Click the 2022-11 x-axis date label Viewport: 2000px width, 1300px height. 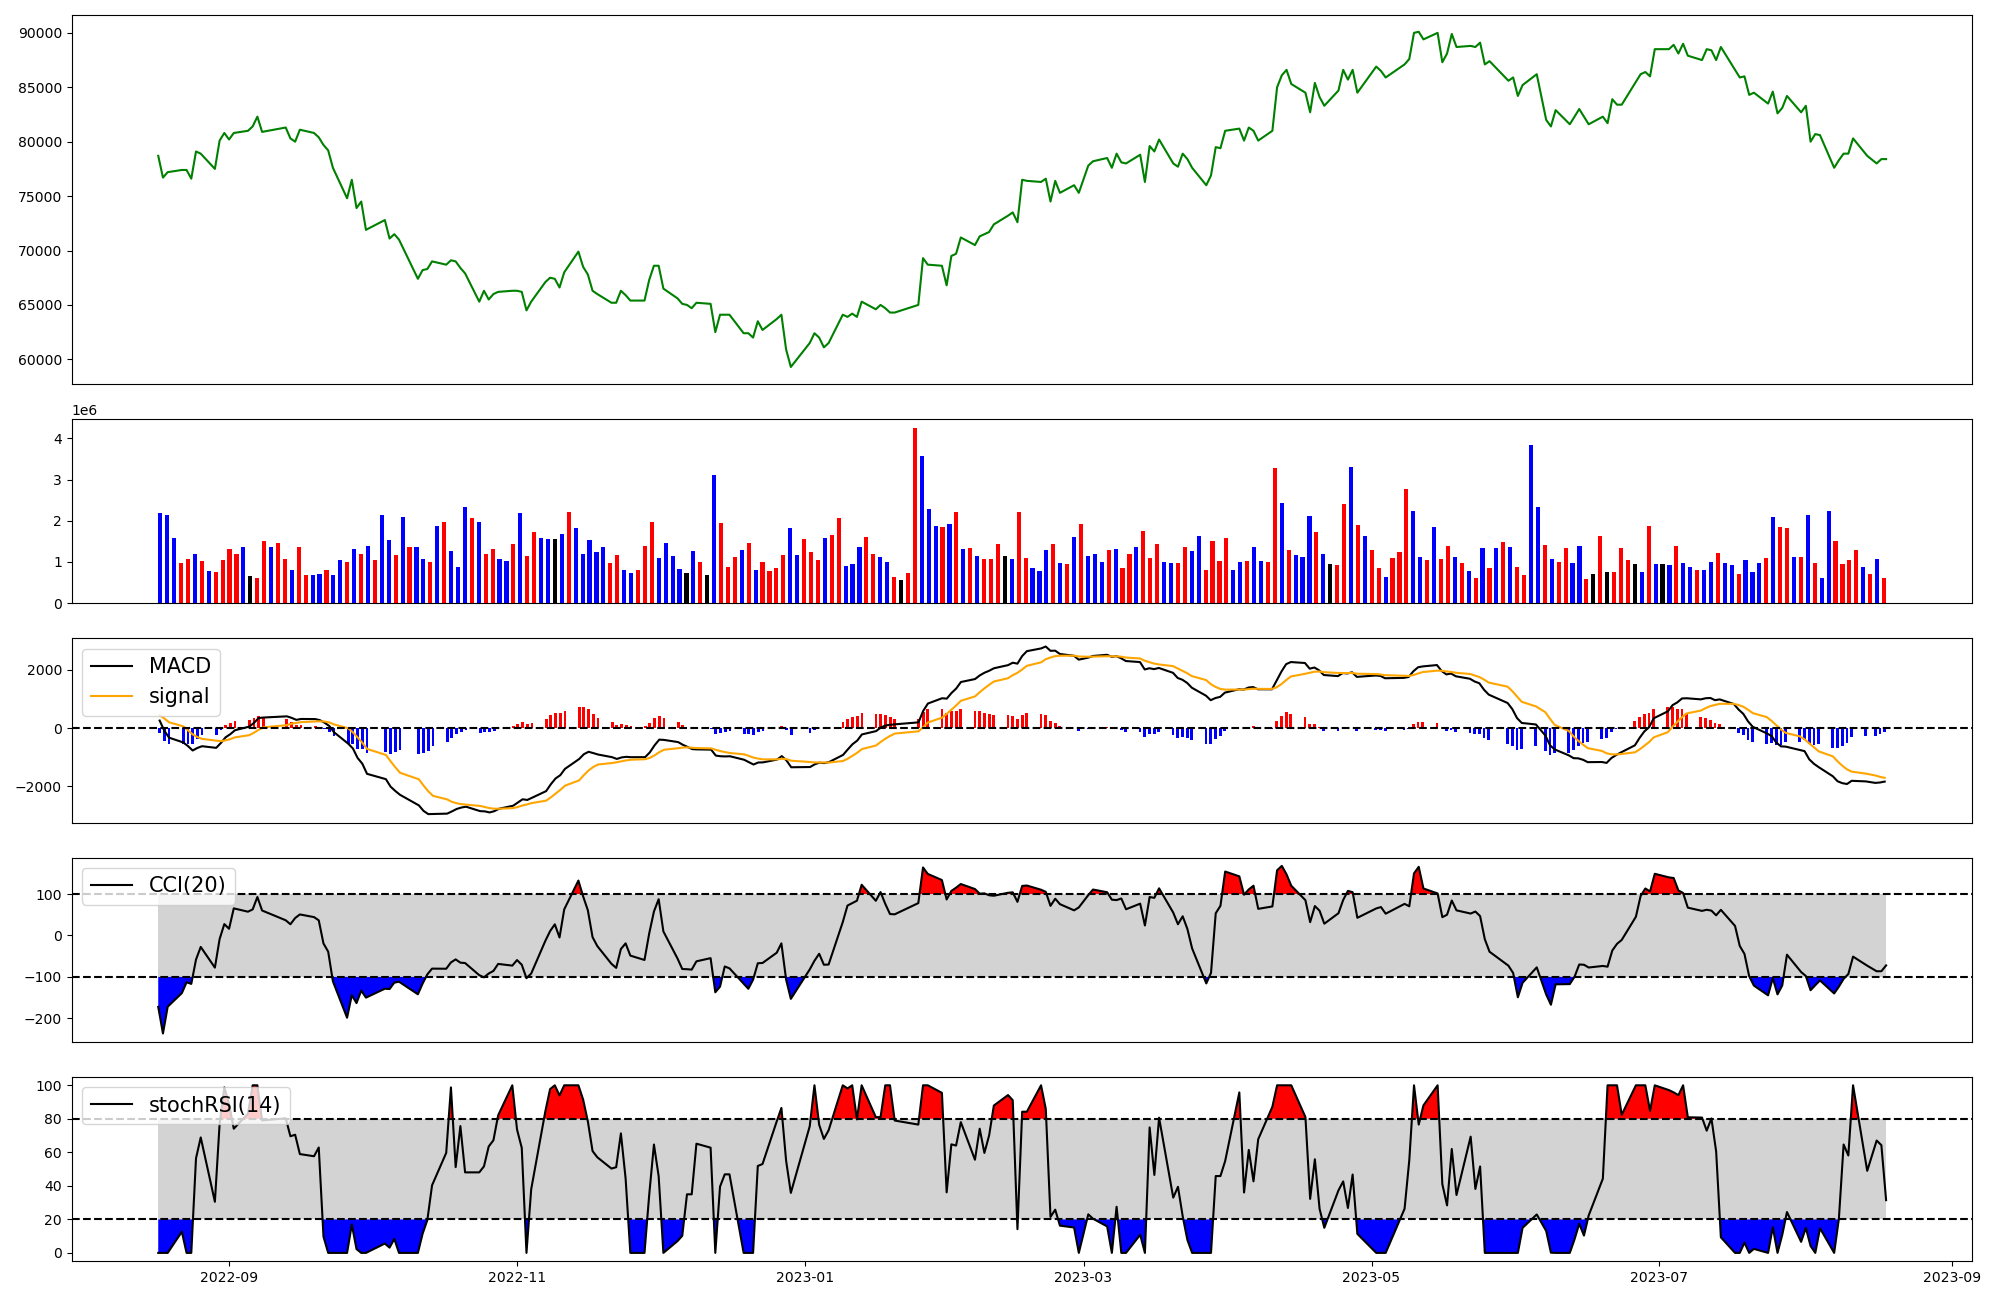click(x=518, y=1277)
